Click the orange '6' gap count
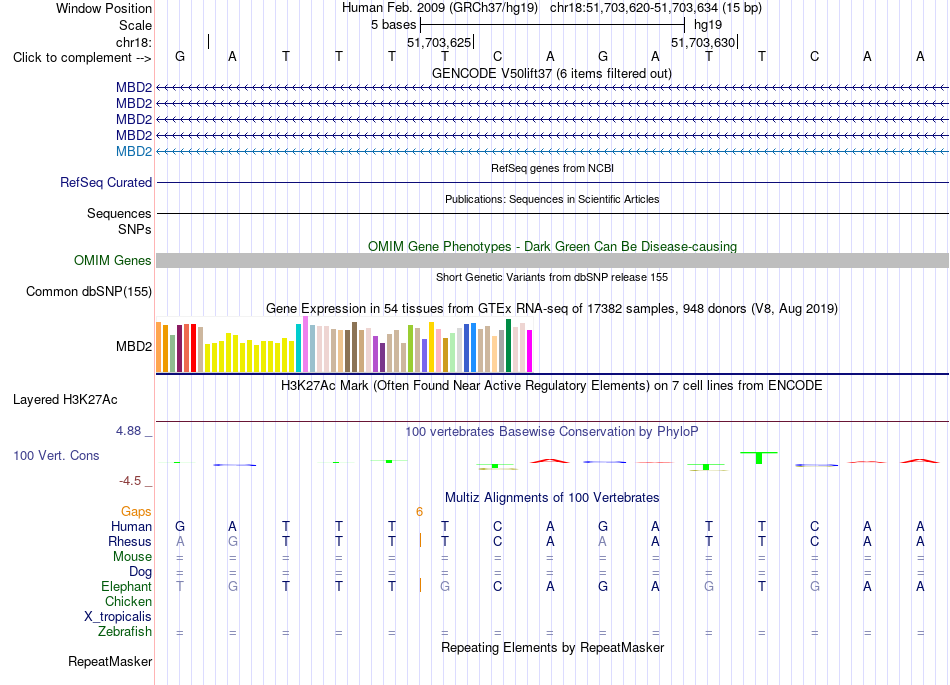This screenshot has height=685, width=950. click(419, 512)
